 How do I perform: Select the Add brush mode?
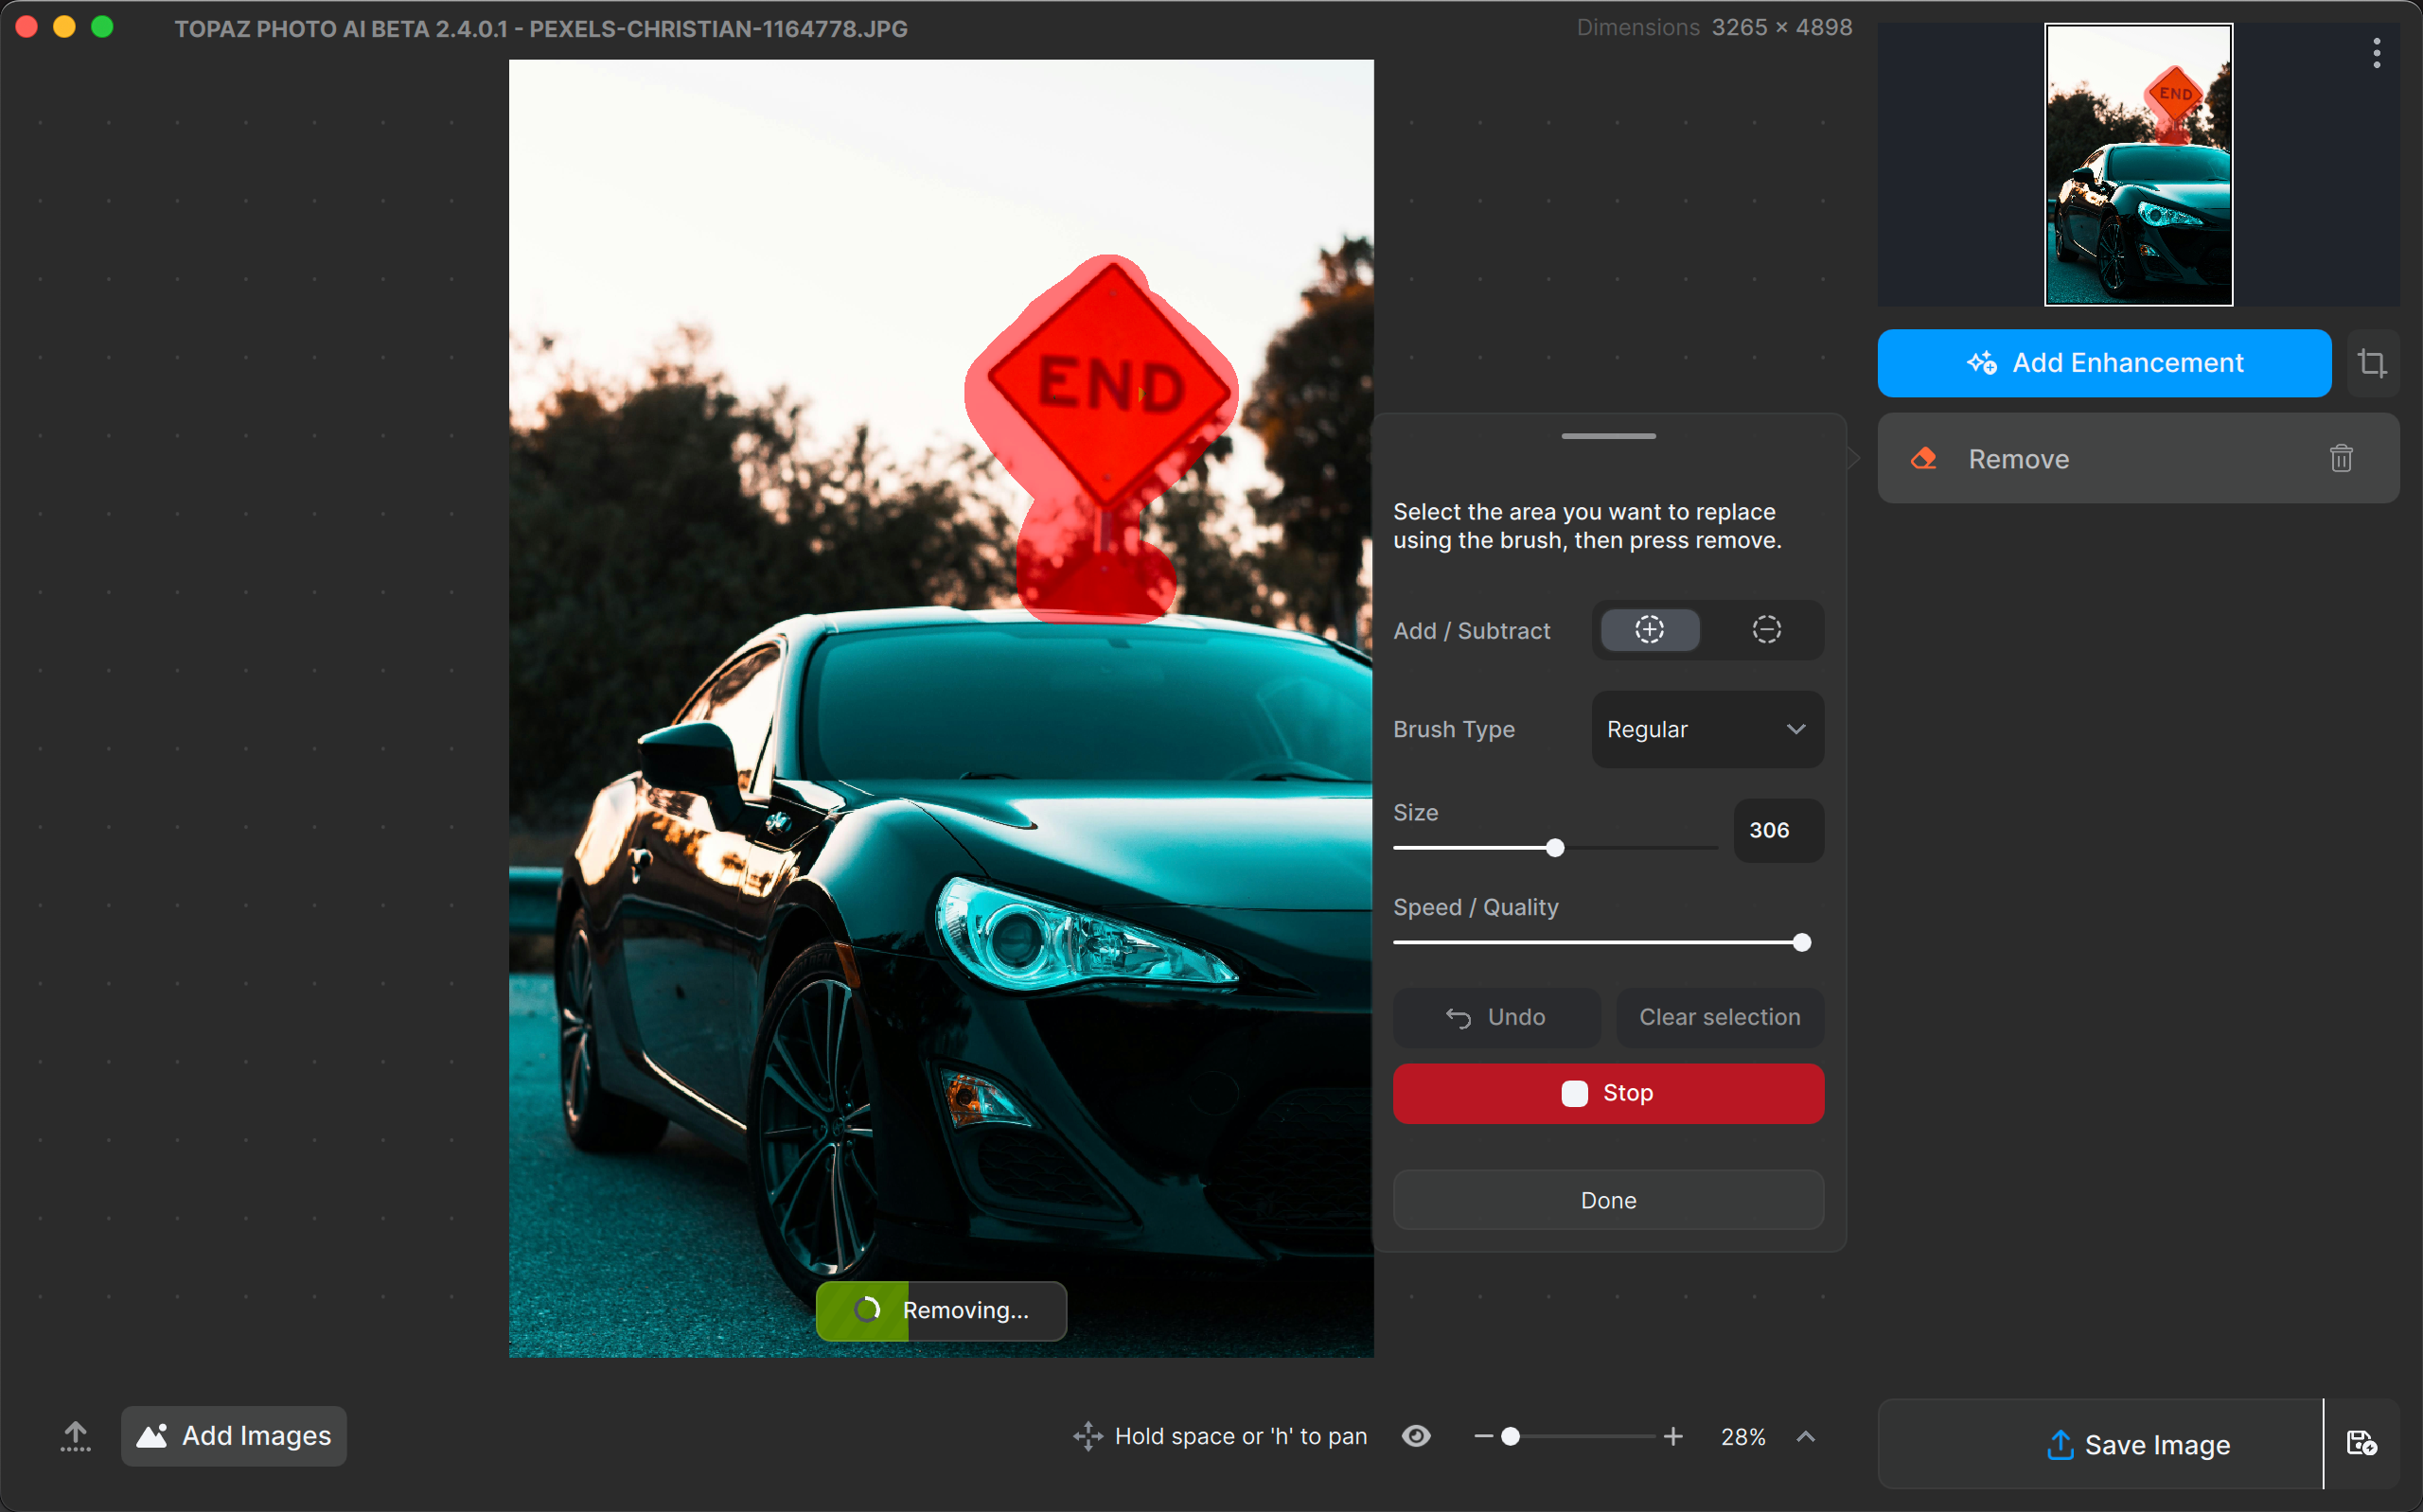click(x=1649, y=630)
